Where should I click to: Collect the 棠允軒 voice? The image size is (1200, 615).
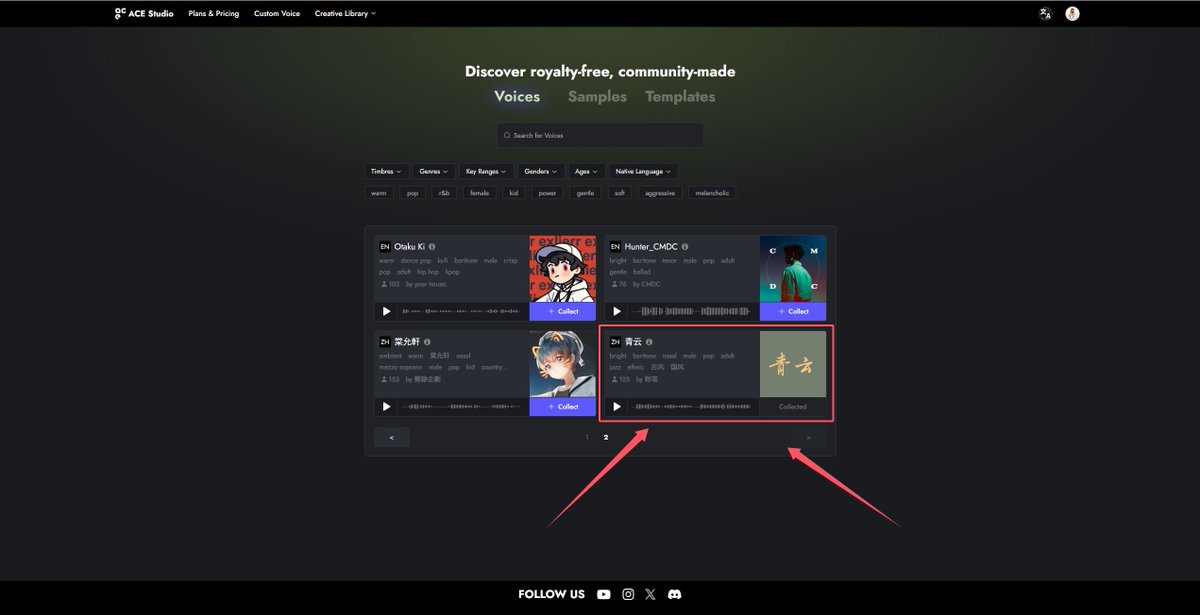pos(563,407)
